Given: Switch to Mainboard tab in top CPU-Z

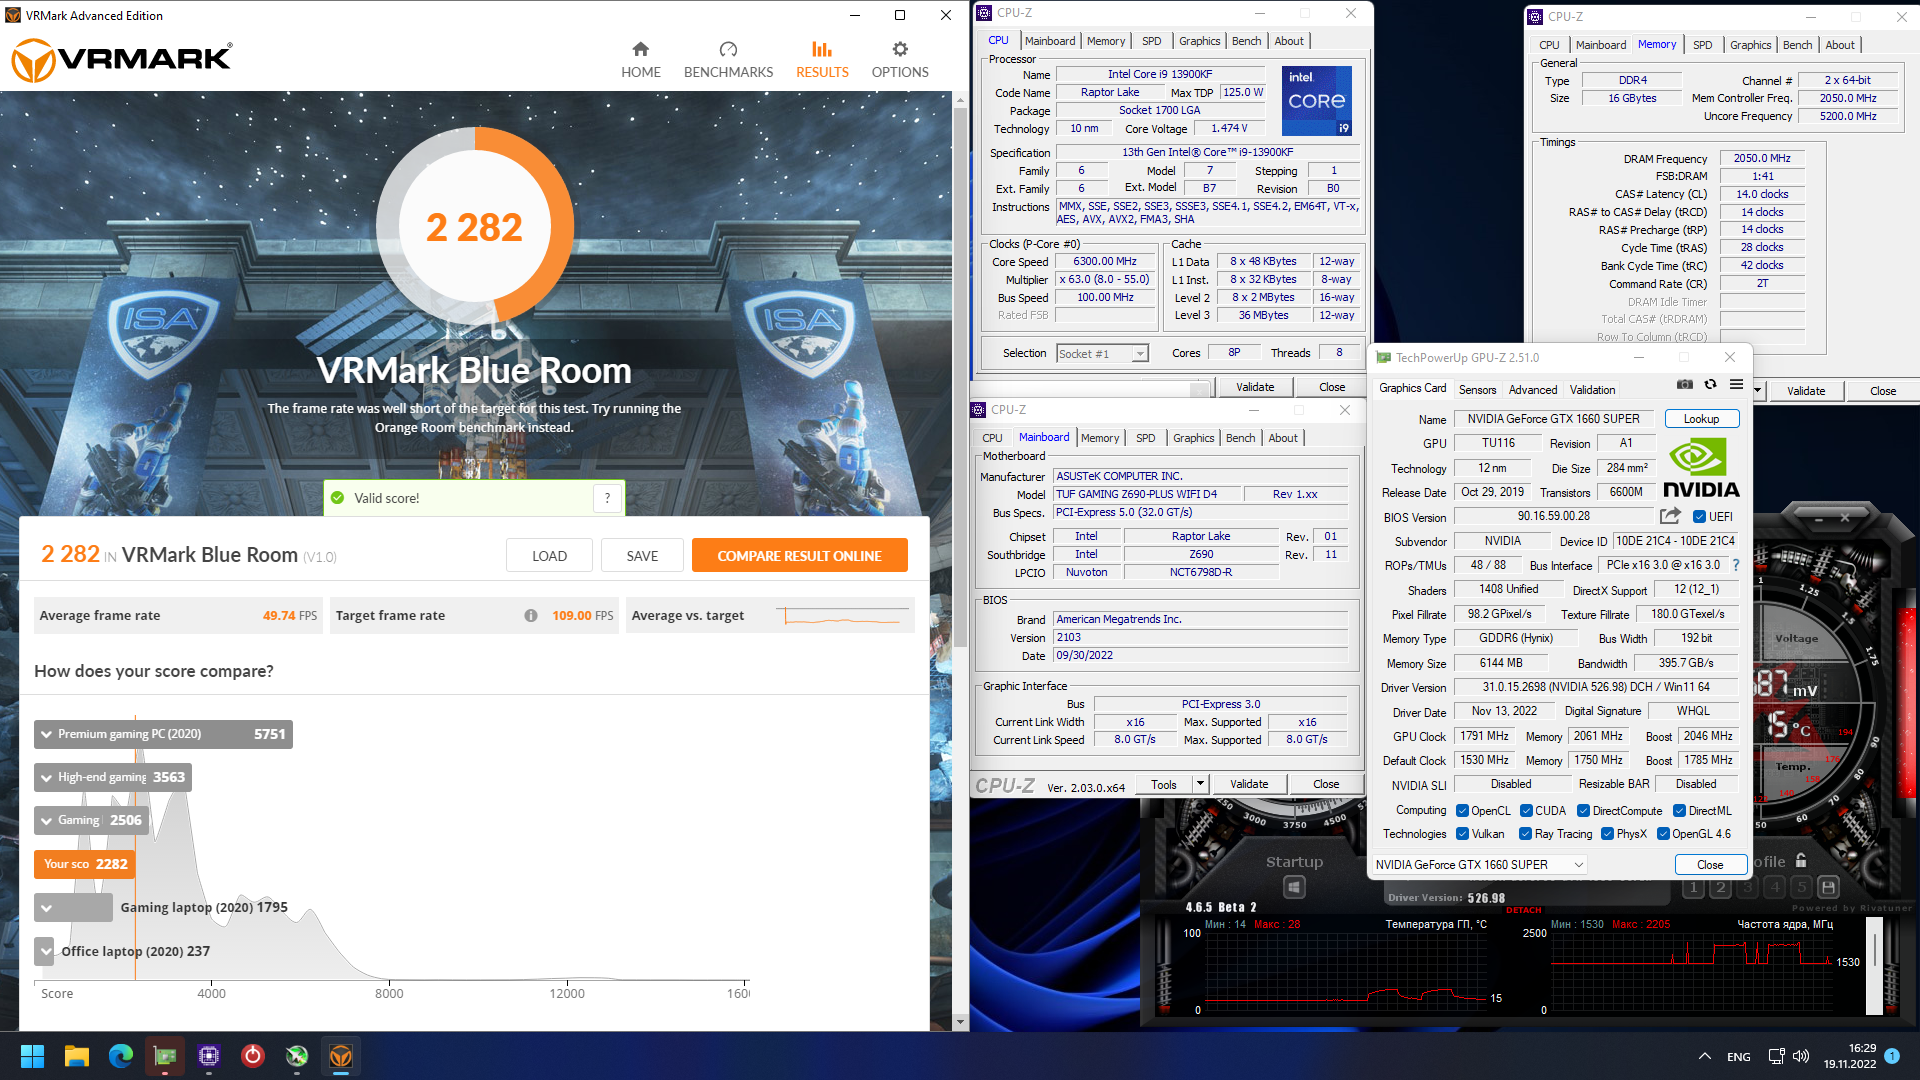Looking at the screenshot, I should pos(1049,41).
